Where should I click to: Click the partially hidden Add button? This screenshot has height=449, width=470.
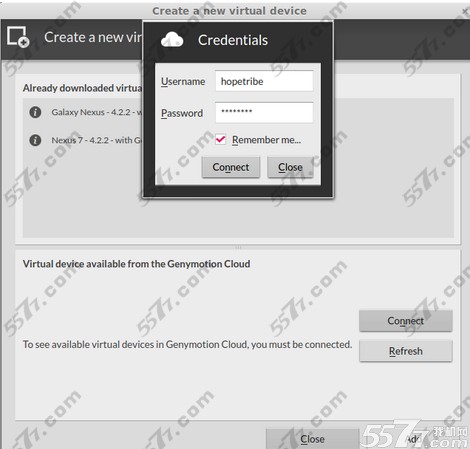point(413,439)
